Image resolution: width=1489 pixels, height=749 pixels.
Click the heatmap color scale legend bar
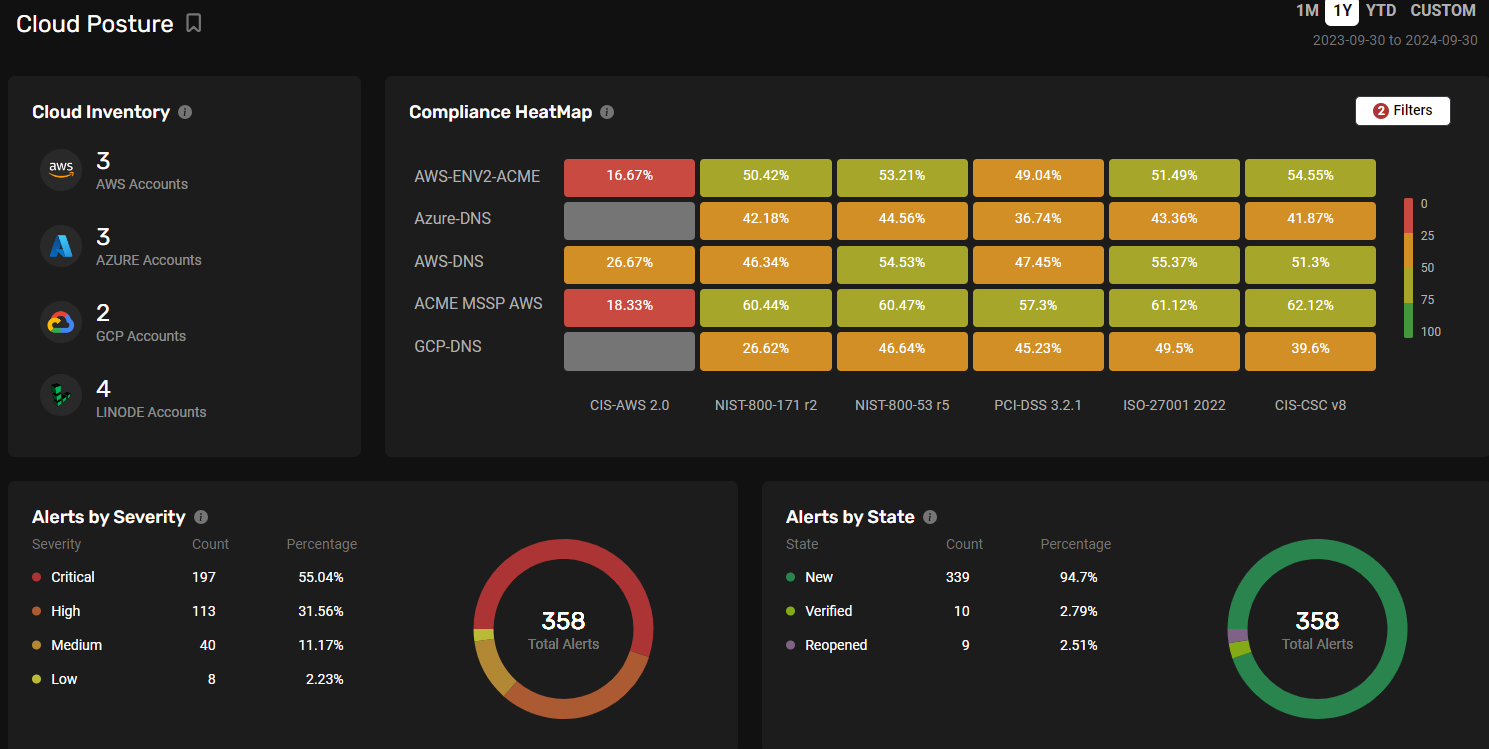tap(1408, 268)
